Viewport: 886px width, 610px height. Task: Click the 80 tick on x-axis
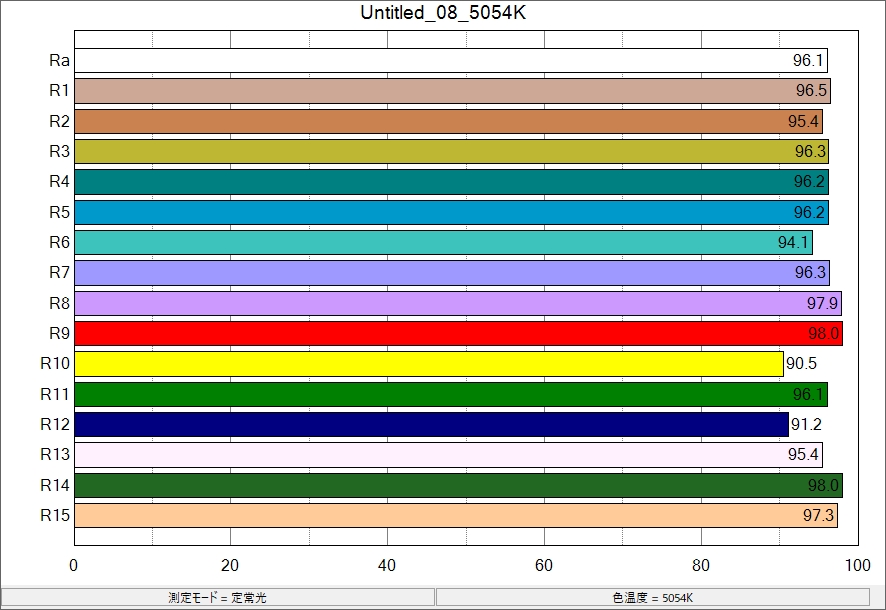click(701, 565)
